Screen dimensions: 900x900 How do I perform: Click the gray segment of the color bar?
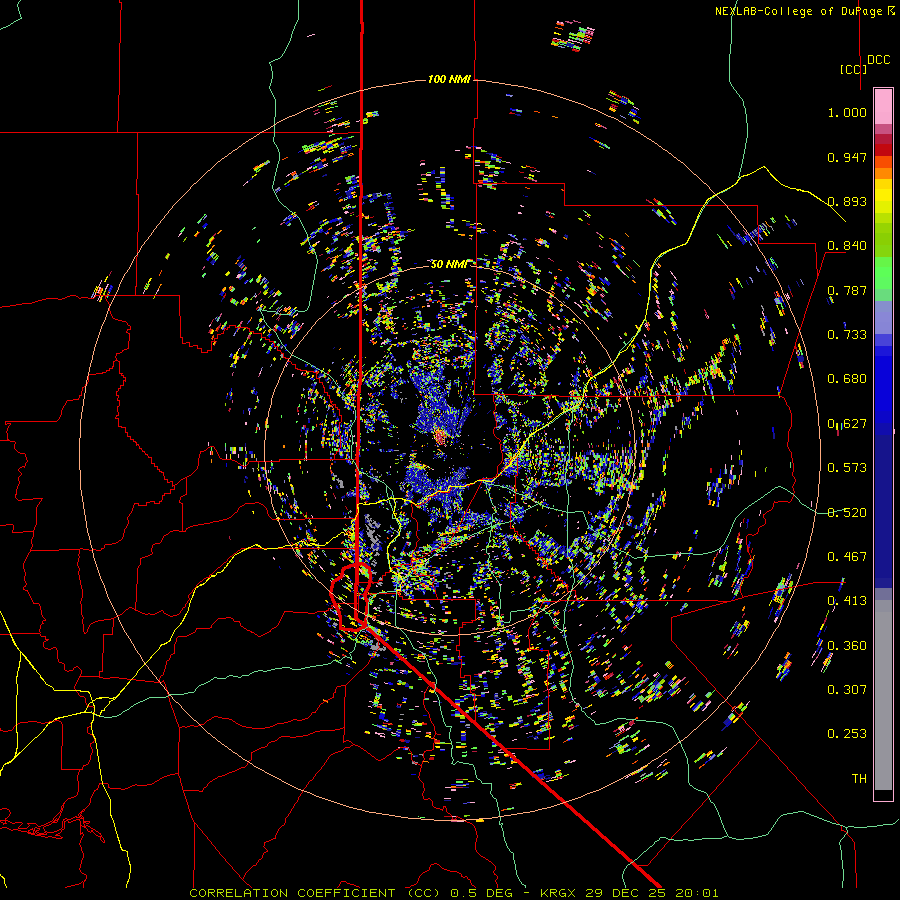[883, 695]
